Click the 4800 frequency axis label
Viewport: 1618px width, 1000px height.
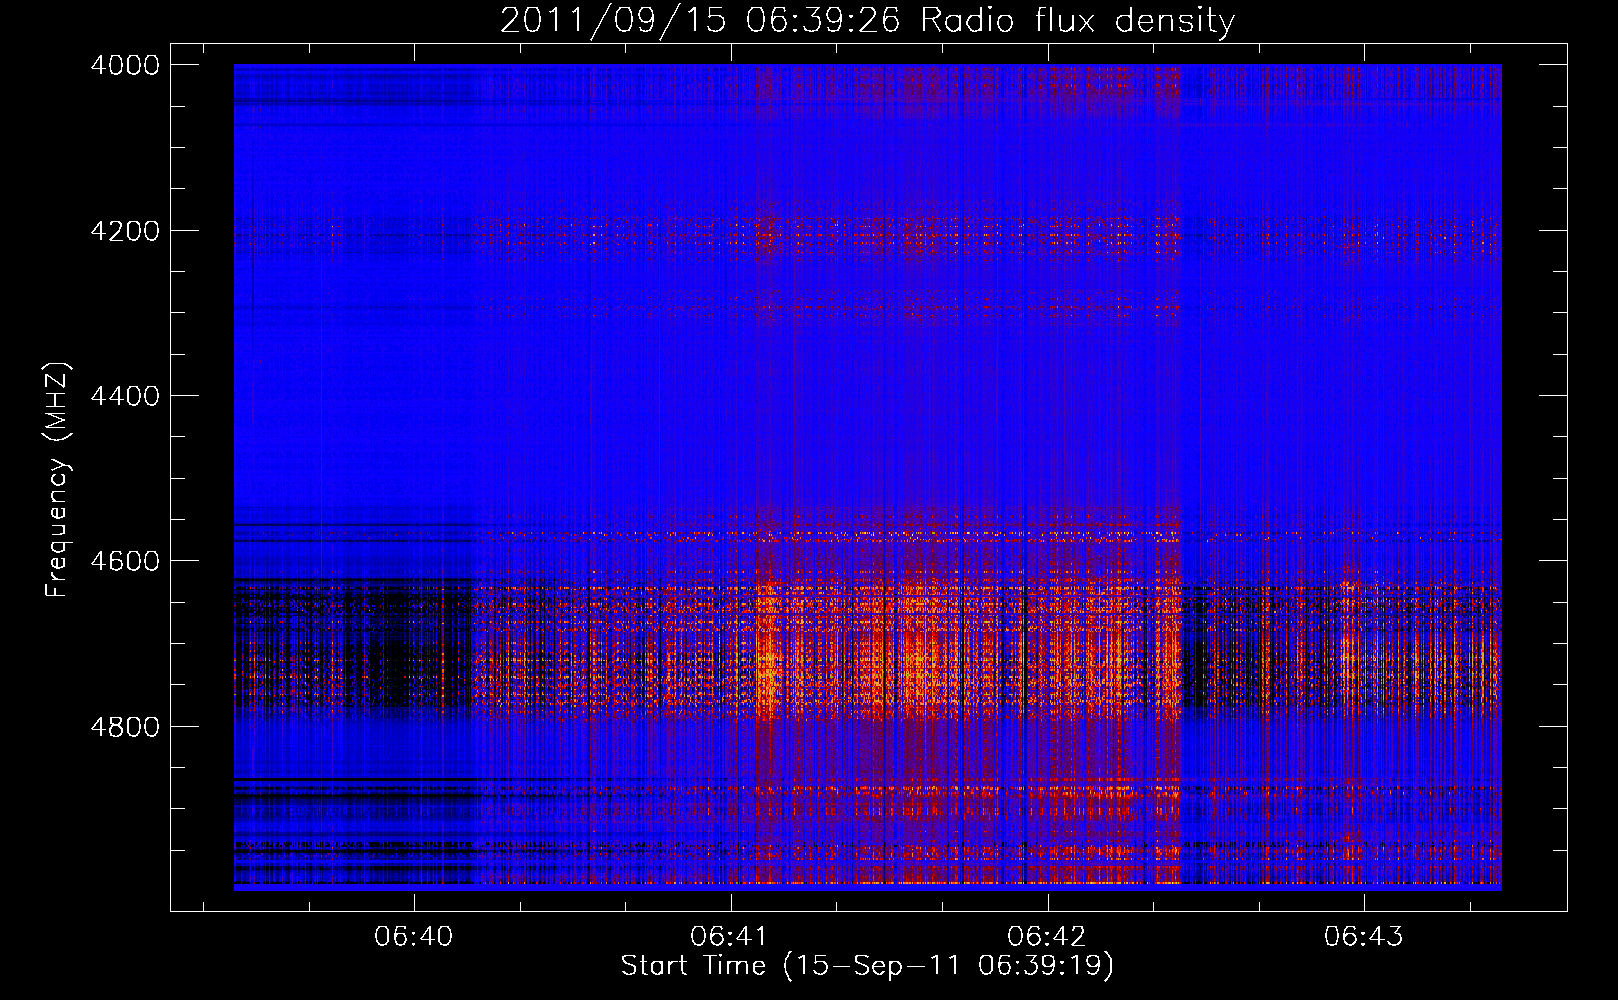tap(125, 727)
